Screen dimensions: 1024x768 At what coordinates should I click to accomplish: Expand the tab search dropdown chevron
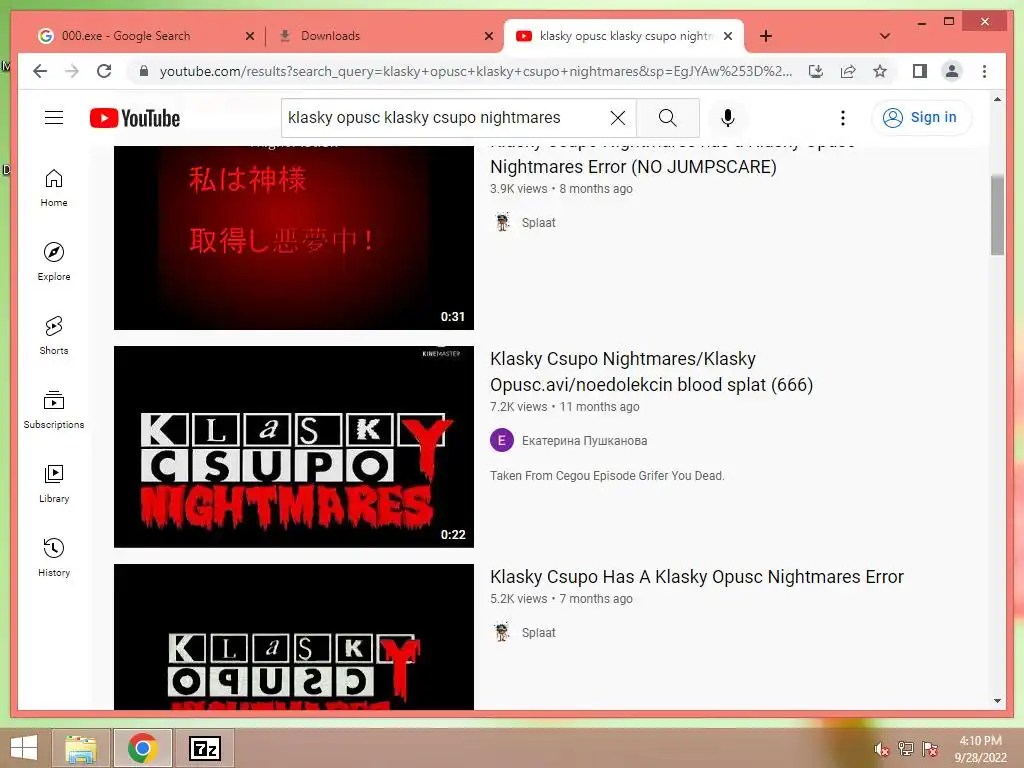tap(885, 36)
